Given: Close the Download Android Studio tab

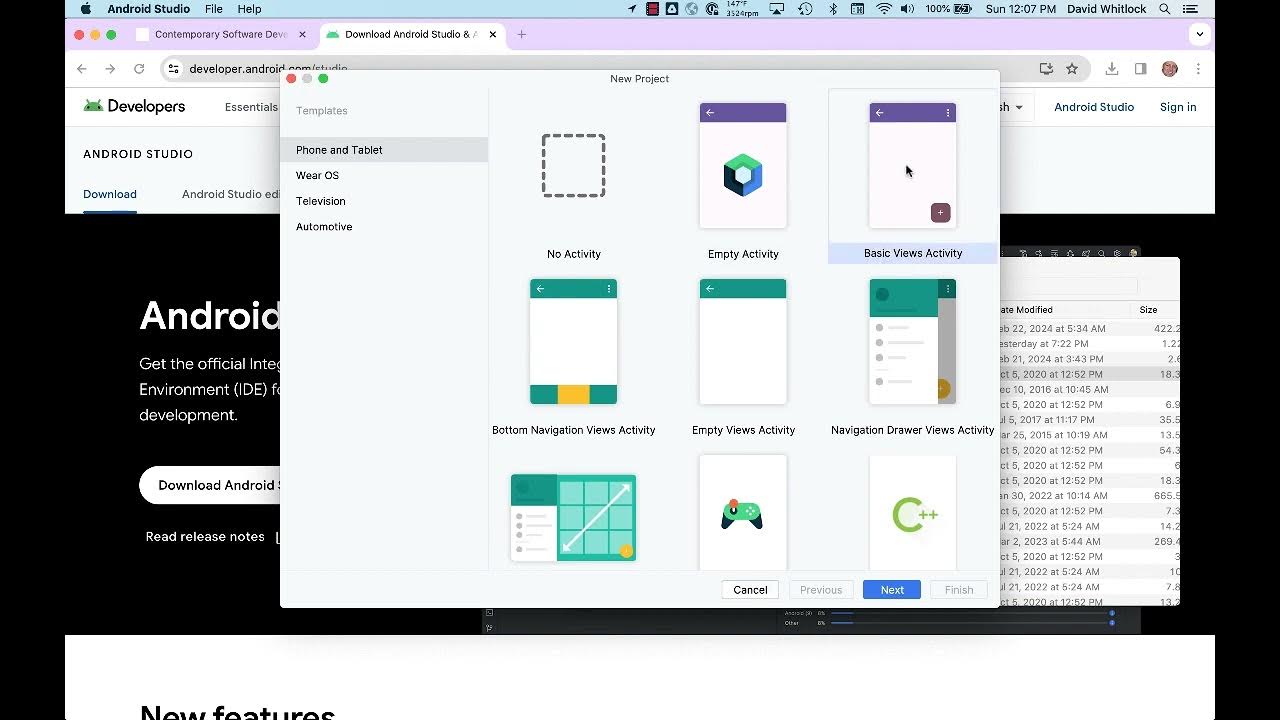Looking at the screenshot, I should (x=493, y=34).
